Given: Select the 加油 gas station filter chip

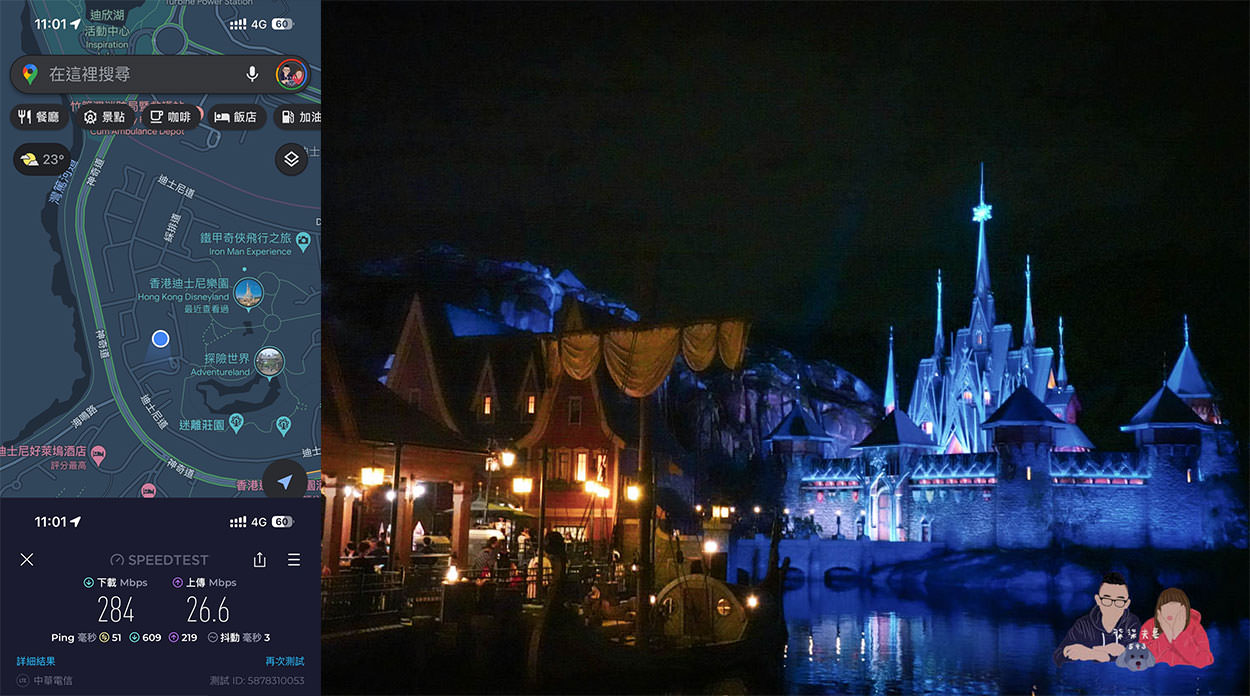Looking at the screenshot, I should pyautogui.click(x=300, y=117).
